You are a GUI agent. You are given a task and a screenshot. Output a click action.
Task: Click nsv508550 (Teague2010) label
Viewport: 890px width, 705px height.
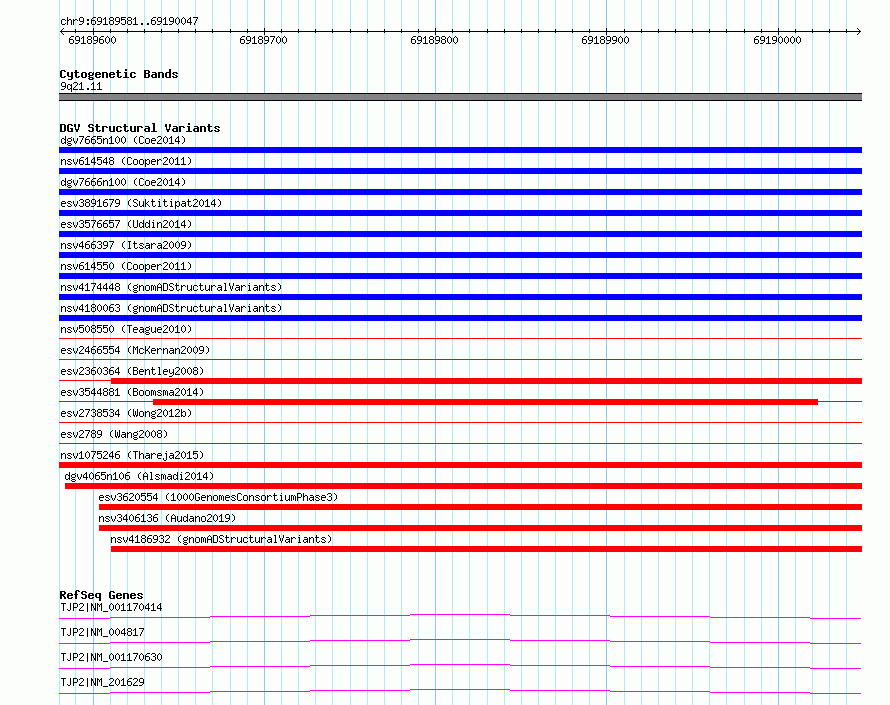(126, 329)
